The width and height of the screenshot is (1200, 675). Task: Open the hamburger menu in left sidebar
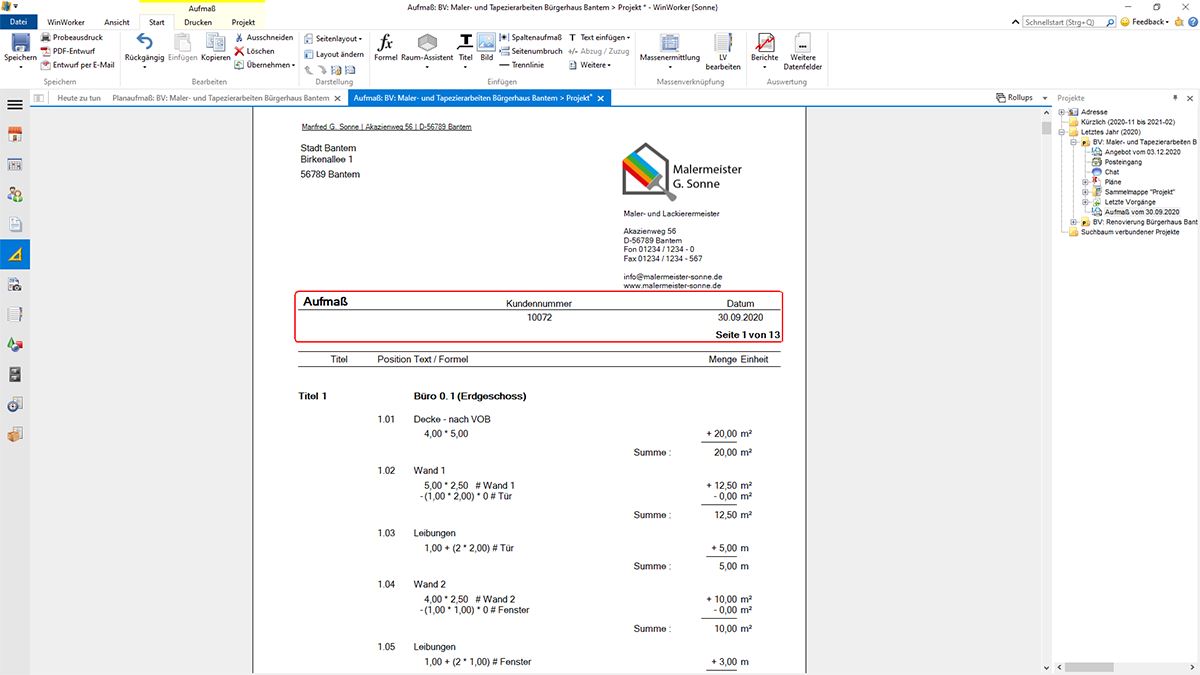(15, 104)
